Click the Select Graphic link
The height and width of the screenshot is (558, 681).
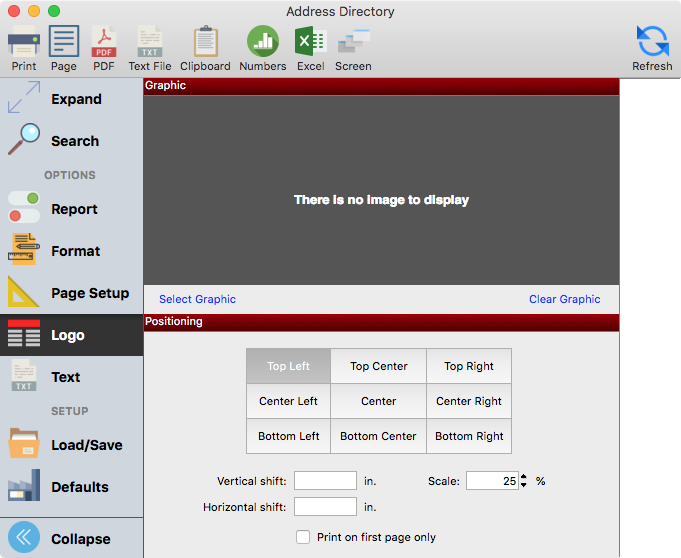pos(197,299)
